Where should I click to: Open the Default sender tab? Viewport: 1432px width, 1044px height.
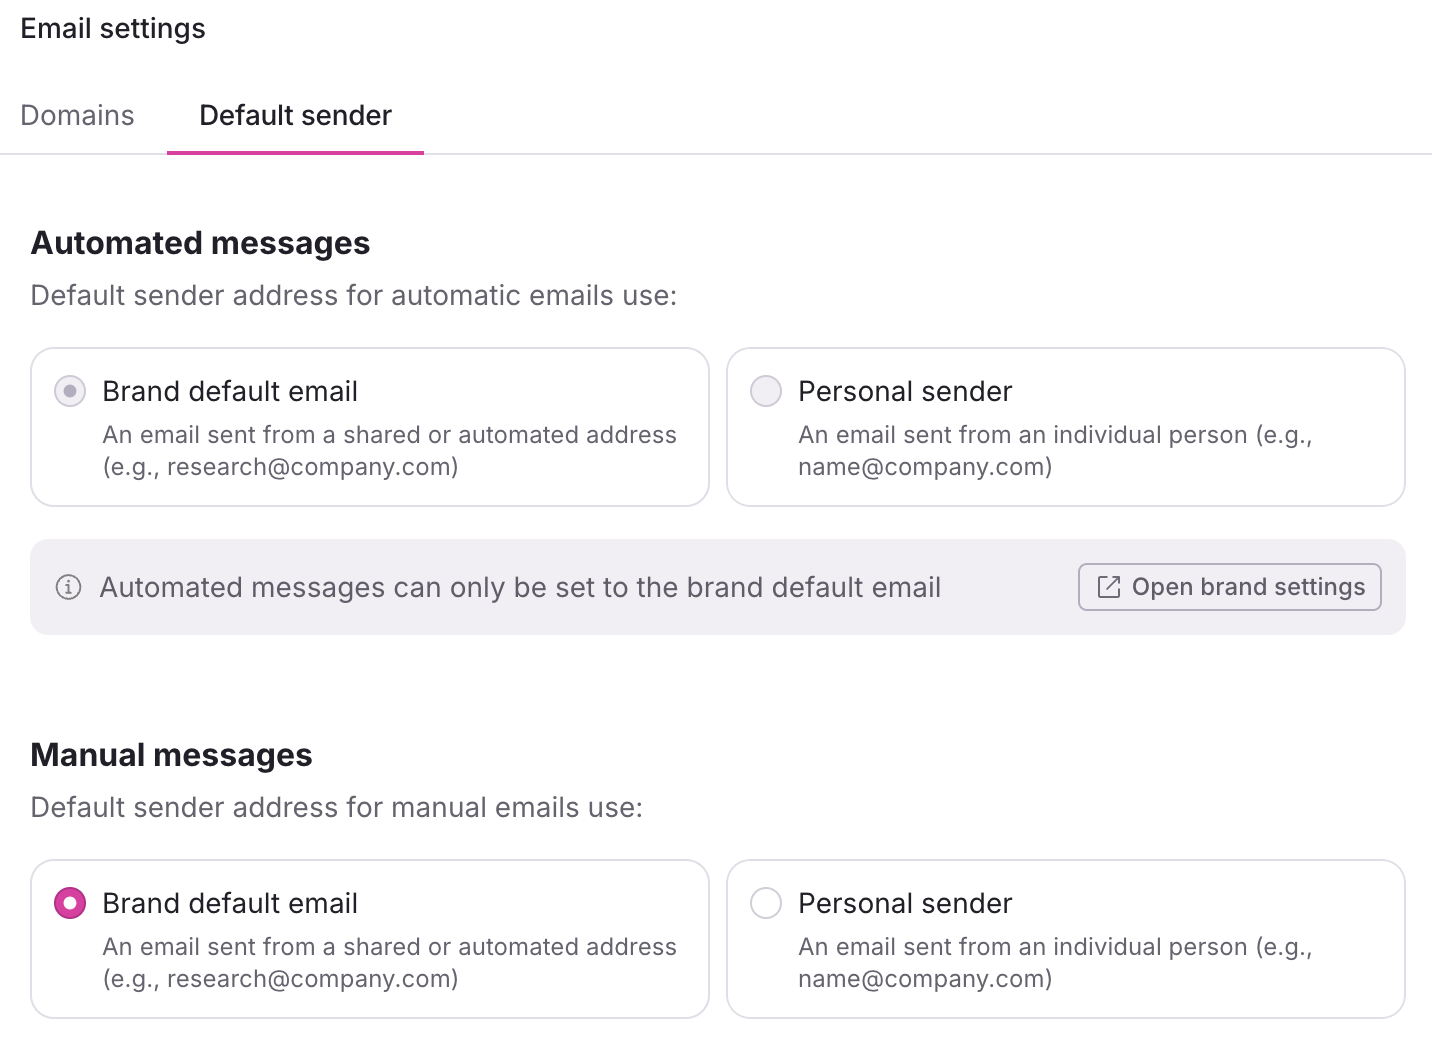295,115
